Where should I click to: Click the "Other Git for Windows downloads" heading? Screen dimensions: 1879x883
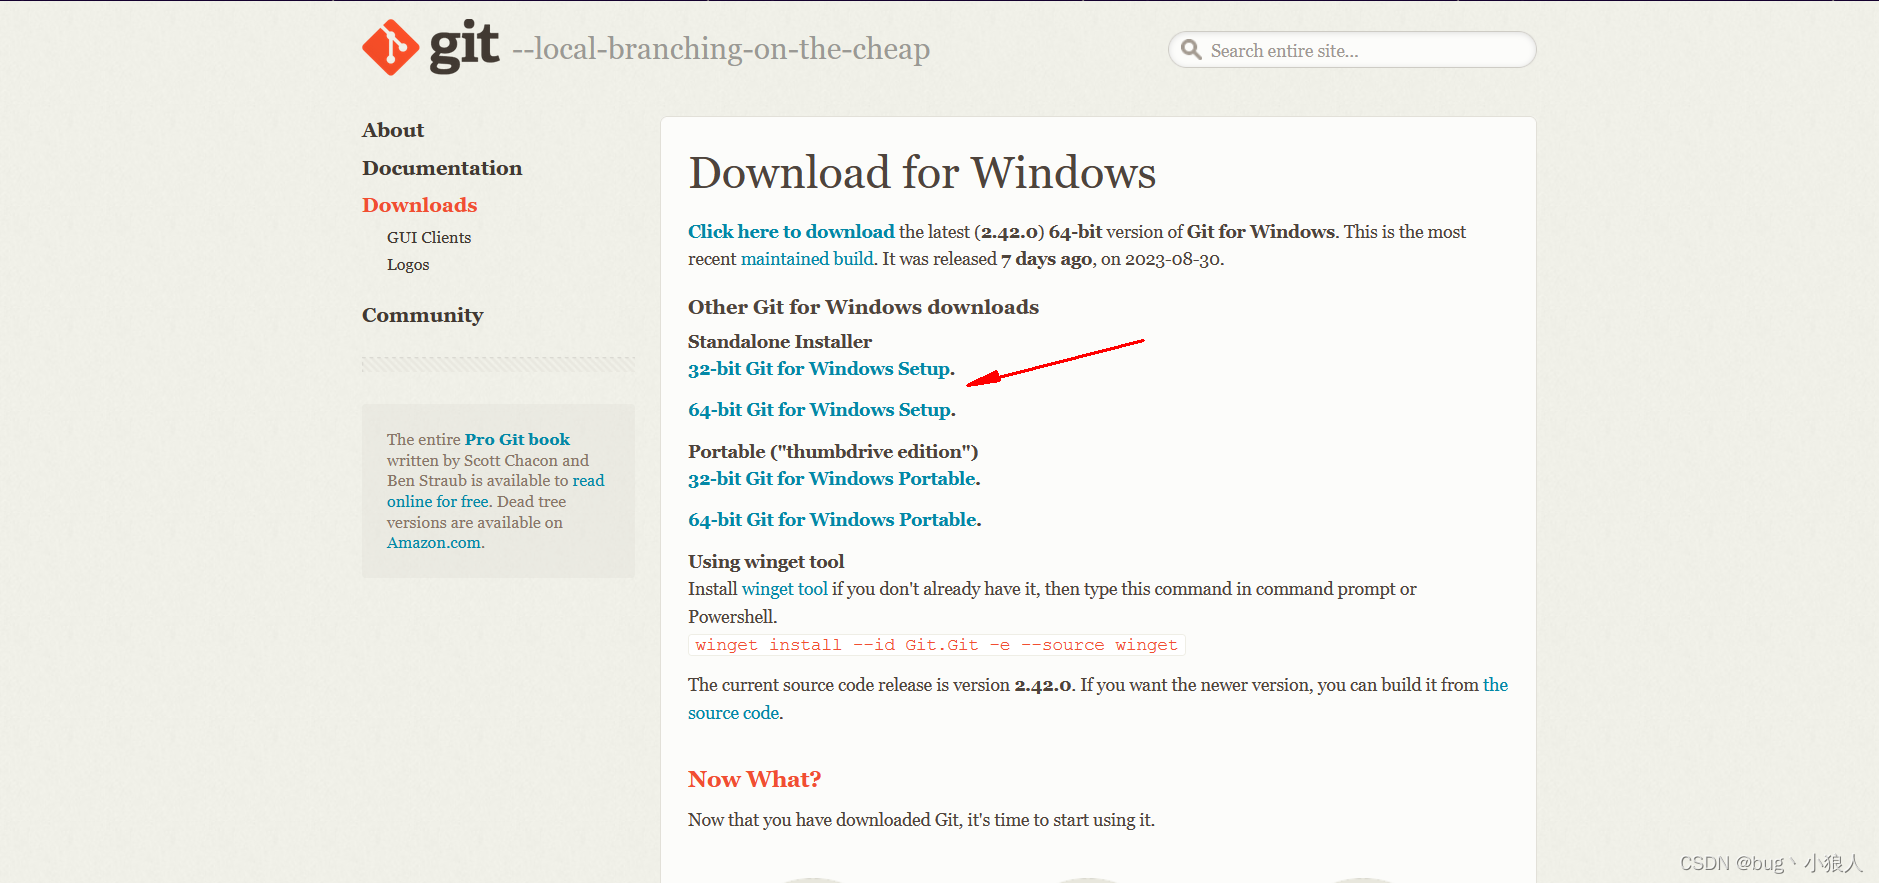click(863, 307)
